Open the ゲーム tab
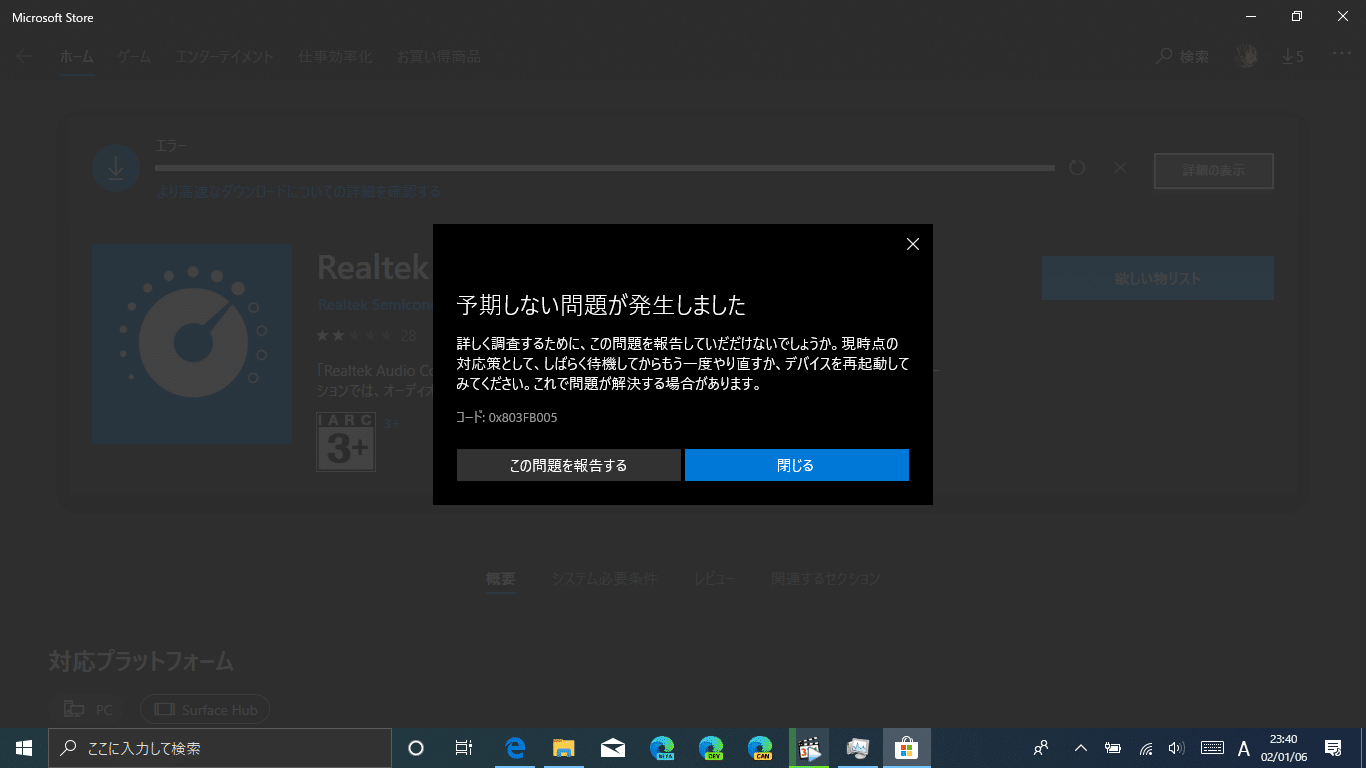 point(134,57)
